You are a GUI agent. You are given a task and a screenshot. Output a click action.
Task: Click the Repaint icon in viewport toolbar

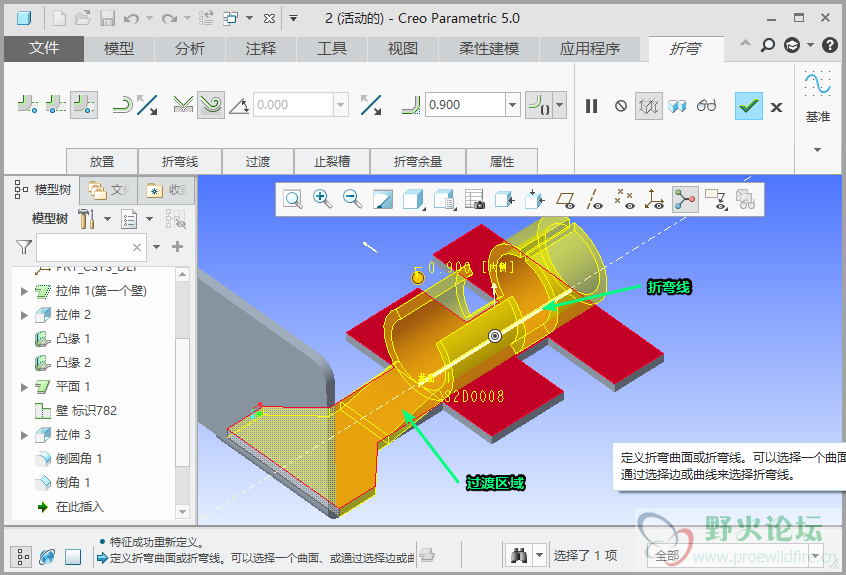pos(383,200)
